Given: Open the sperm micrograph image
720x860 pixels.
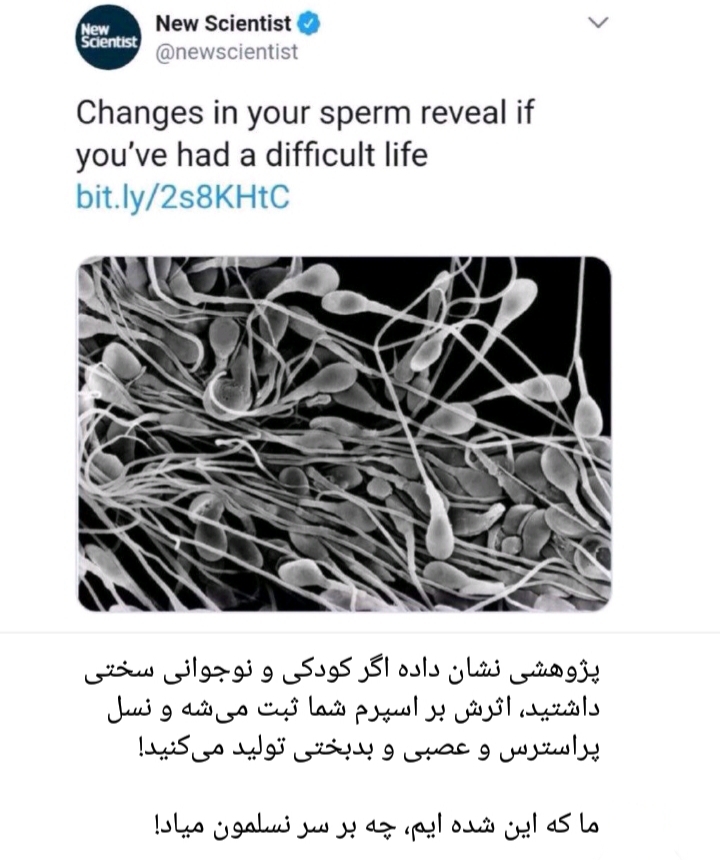Looking at the screenshot, I should coord(344,433).
